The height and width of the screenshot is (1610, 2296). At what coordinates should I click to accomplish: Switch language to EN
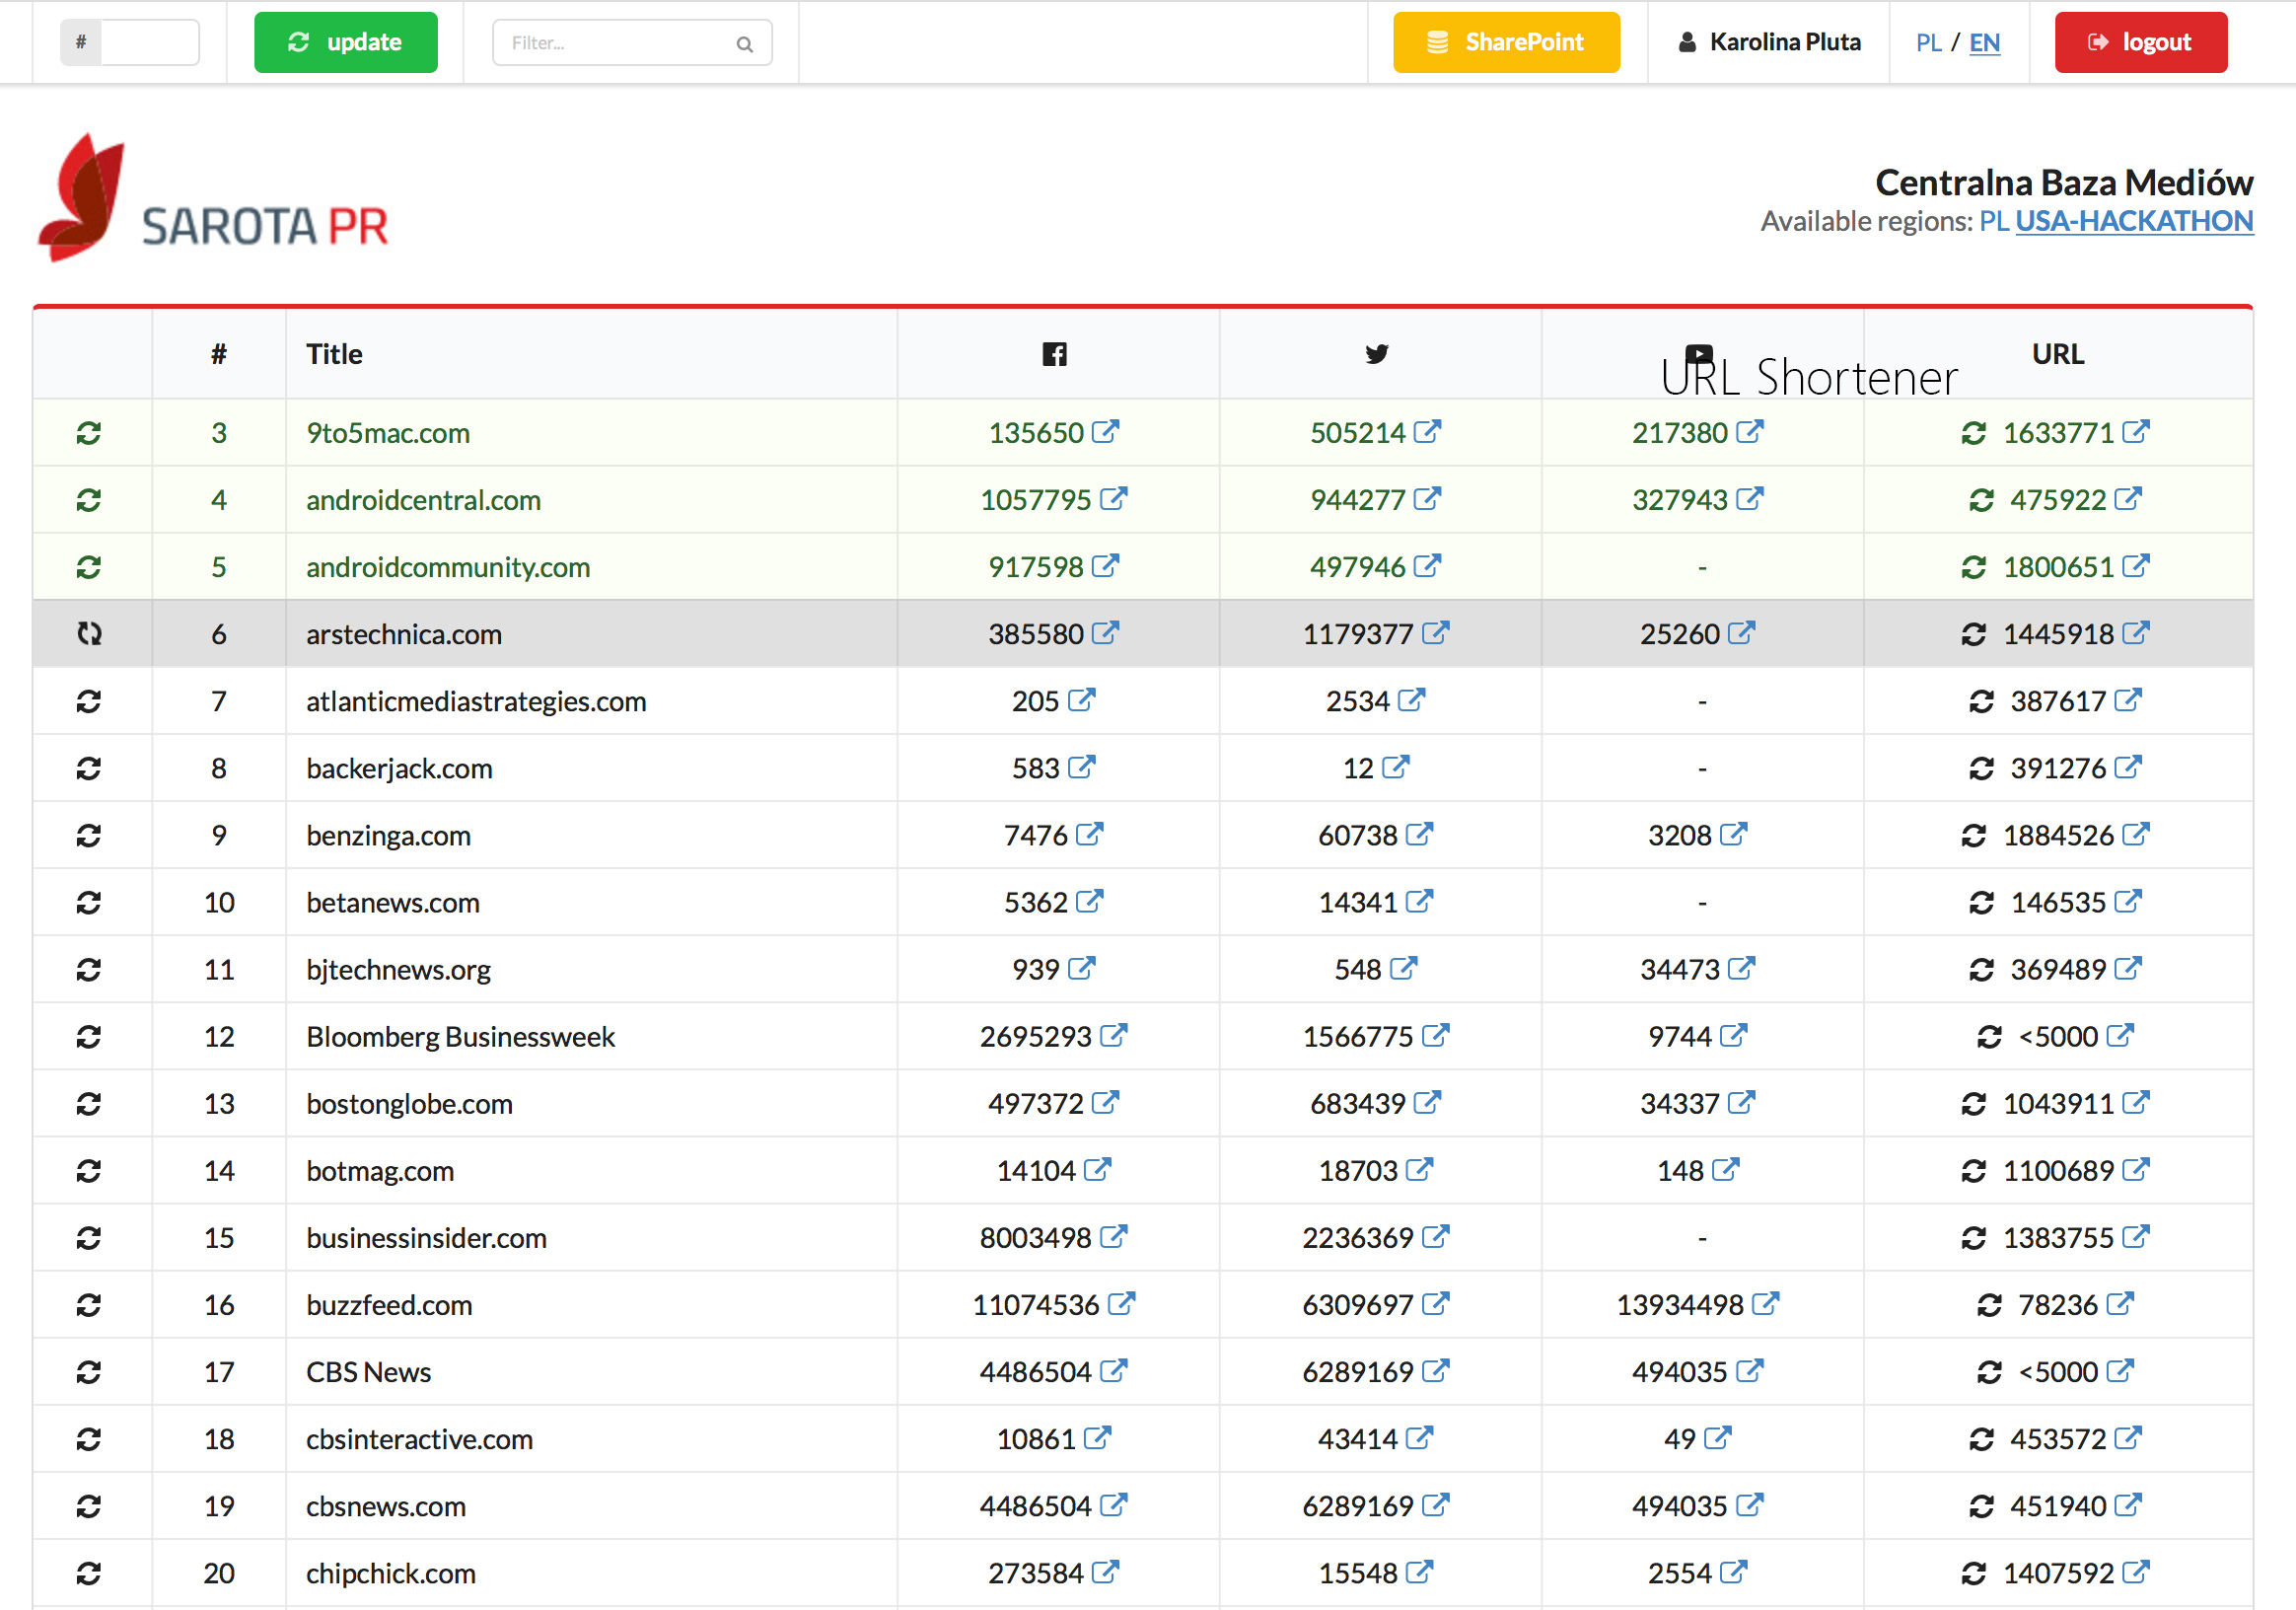[1984, 43]
